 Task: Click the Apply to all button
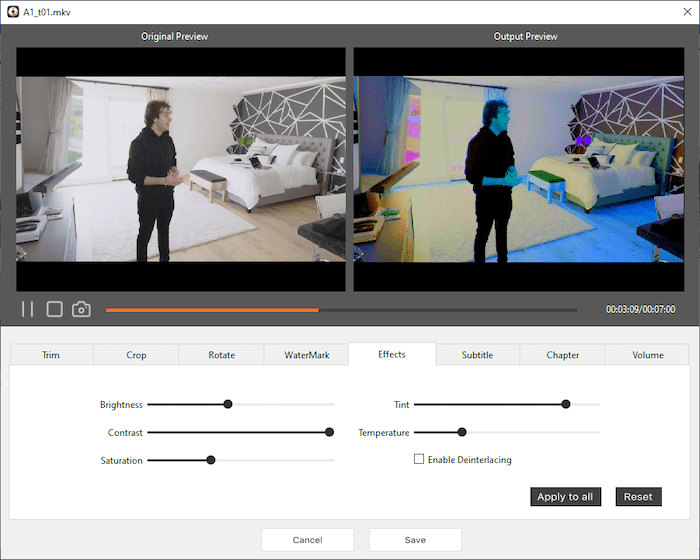pos(565,497)
